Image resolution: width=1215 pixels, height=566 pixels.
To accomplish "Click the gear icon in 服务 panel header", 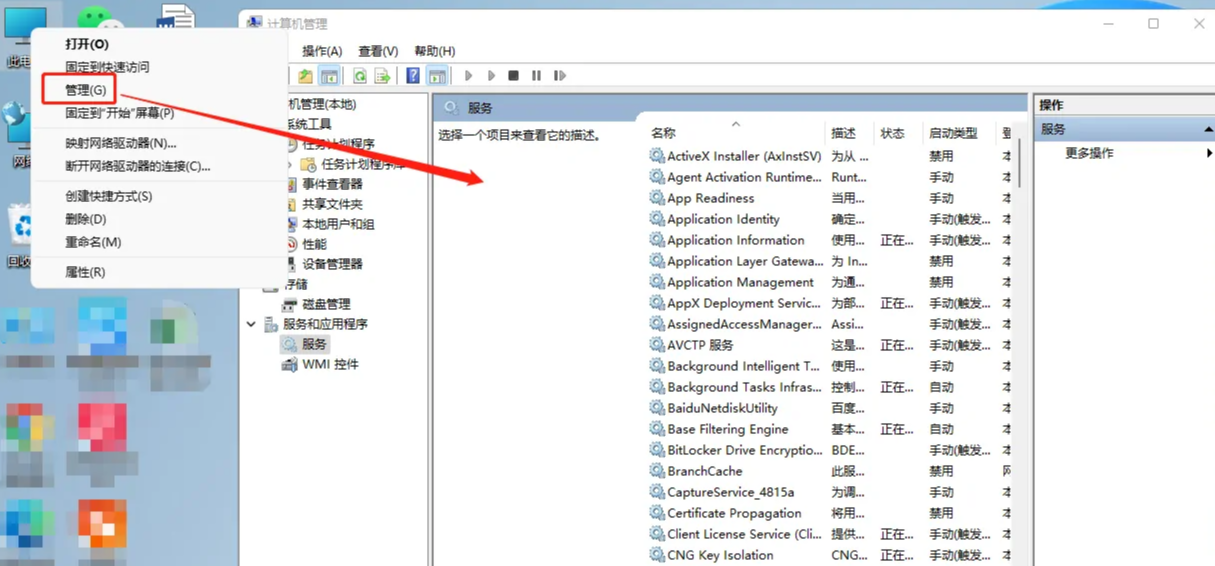I will coord(451,107).
